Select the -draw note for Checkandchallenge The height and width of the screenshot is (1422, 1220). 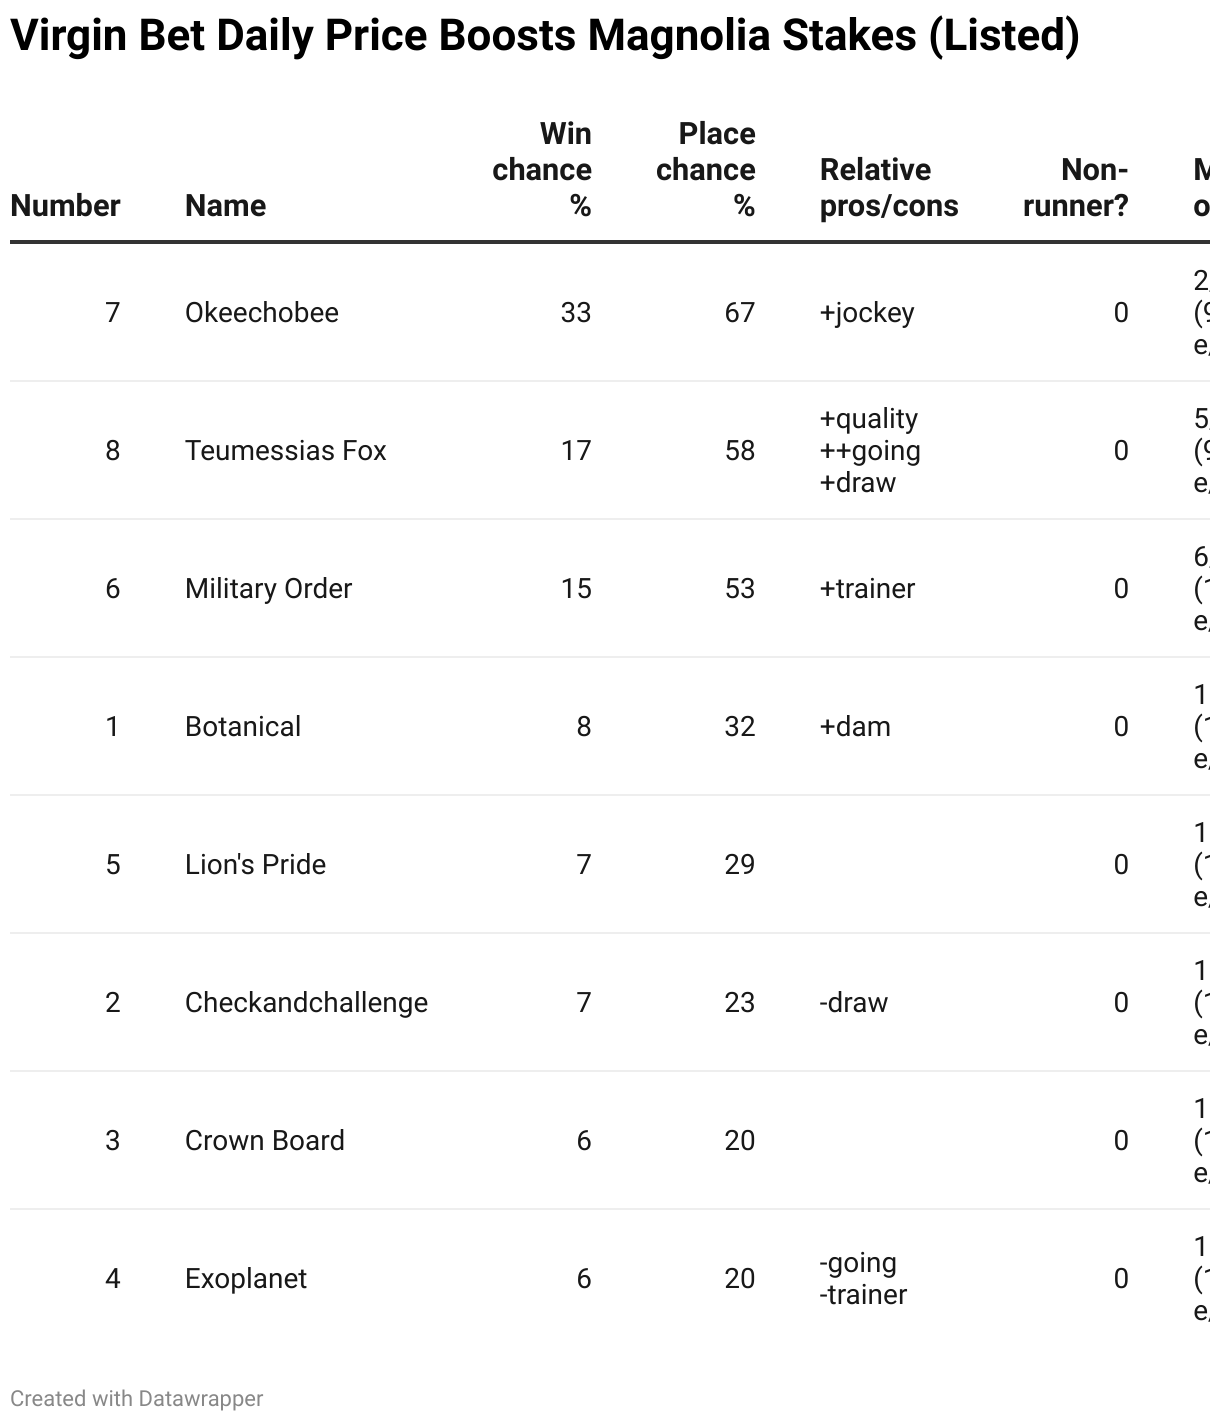853,1003
